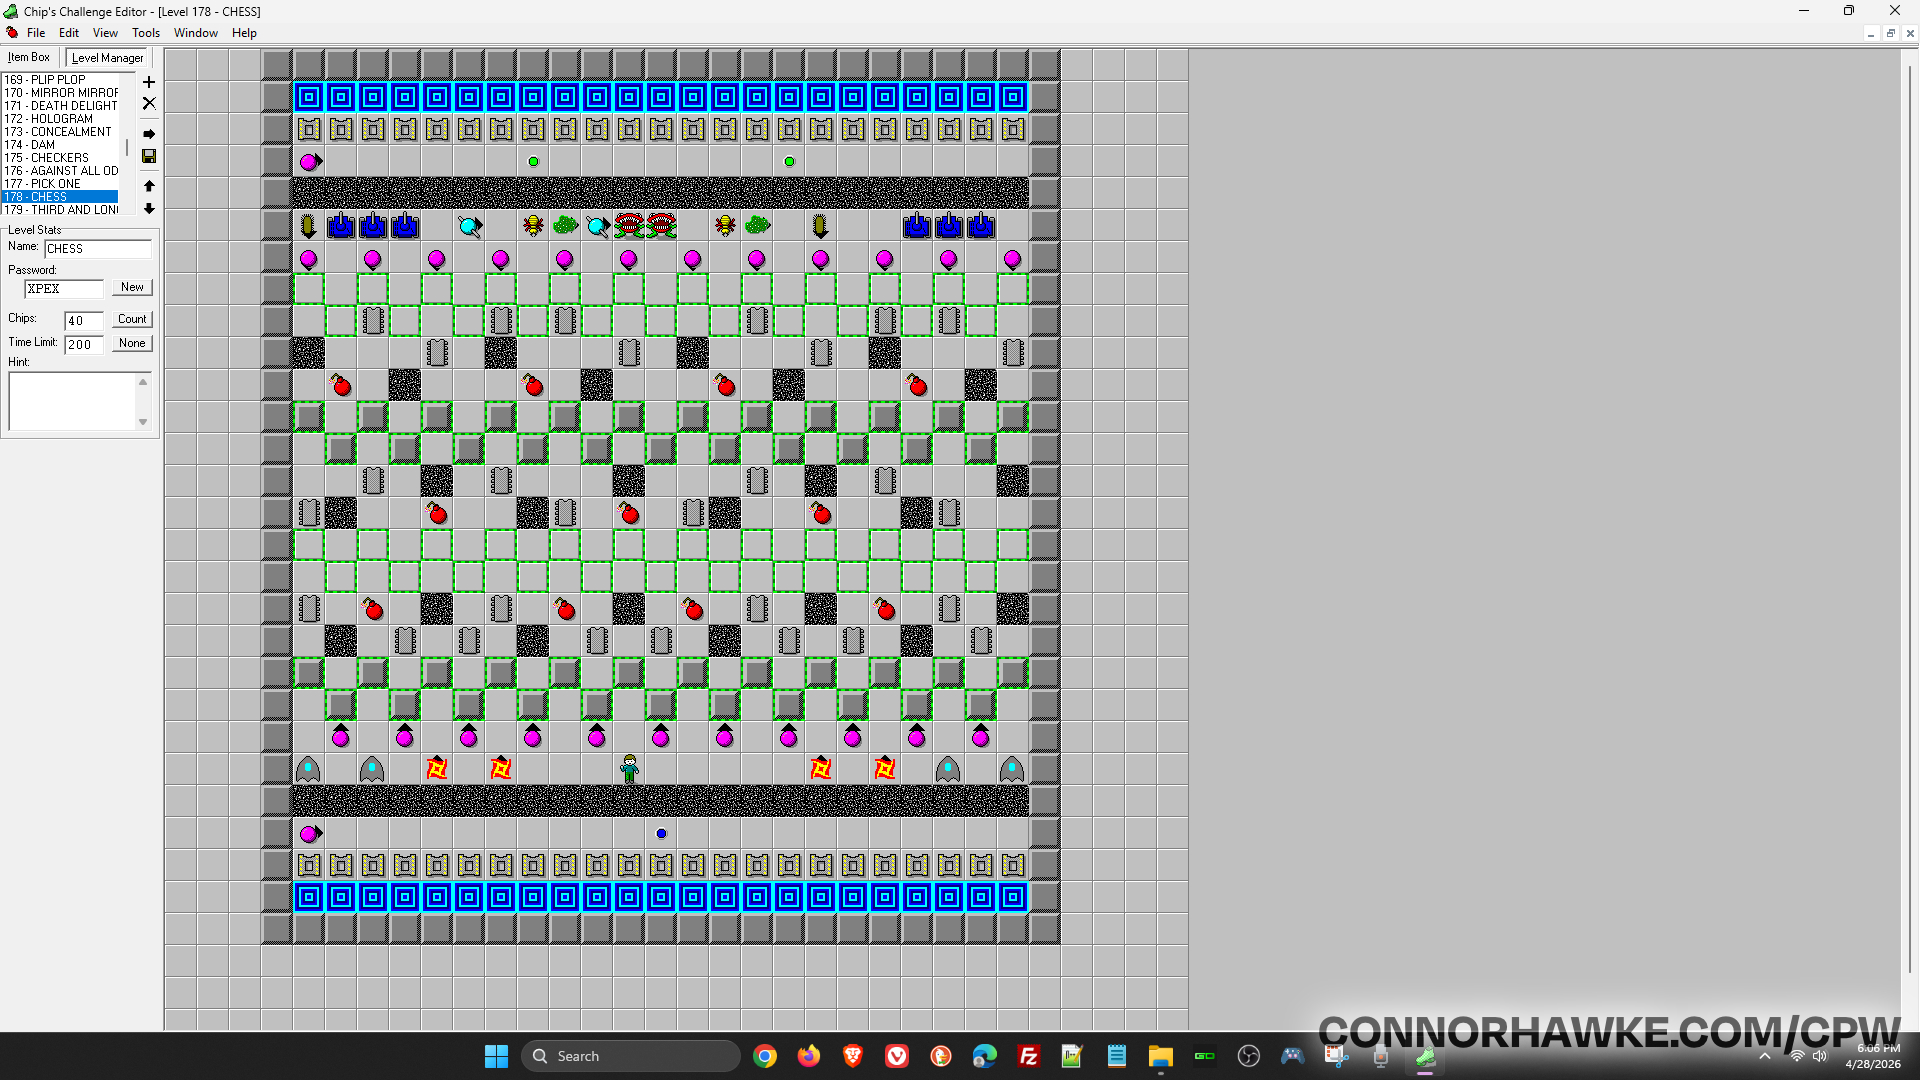The height and width of the screenshot is (1080, 1920).
Task: Open the Tools menu
Action: tap(146, 33)
